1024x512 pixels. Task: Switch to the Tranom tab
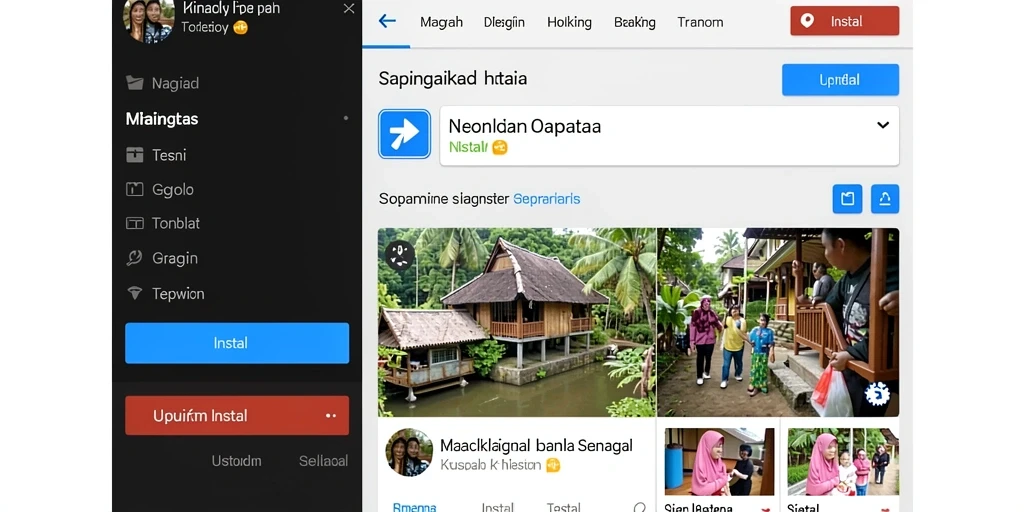[x=700, y=22]
